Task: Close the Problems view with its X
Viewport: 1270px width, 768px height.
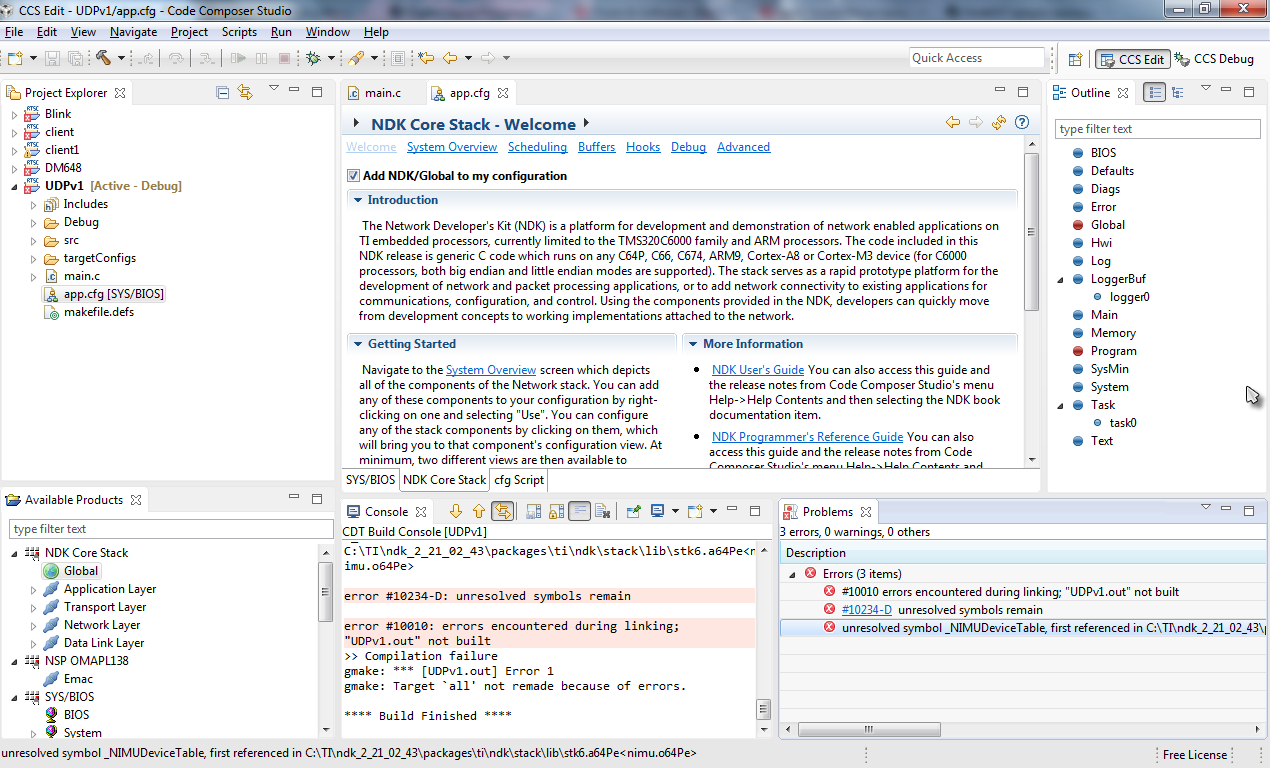Action: coord(866,512)
